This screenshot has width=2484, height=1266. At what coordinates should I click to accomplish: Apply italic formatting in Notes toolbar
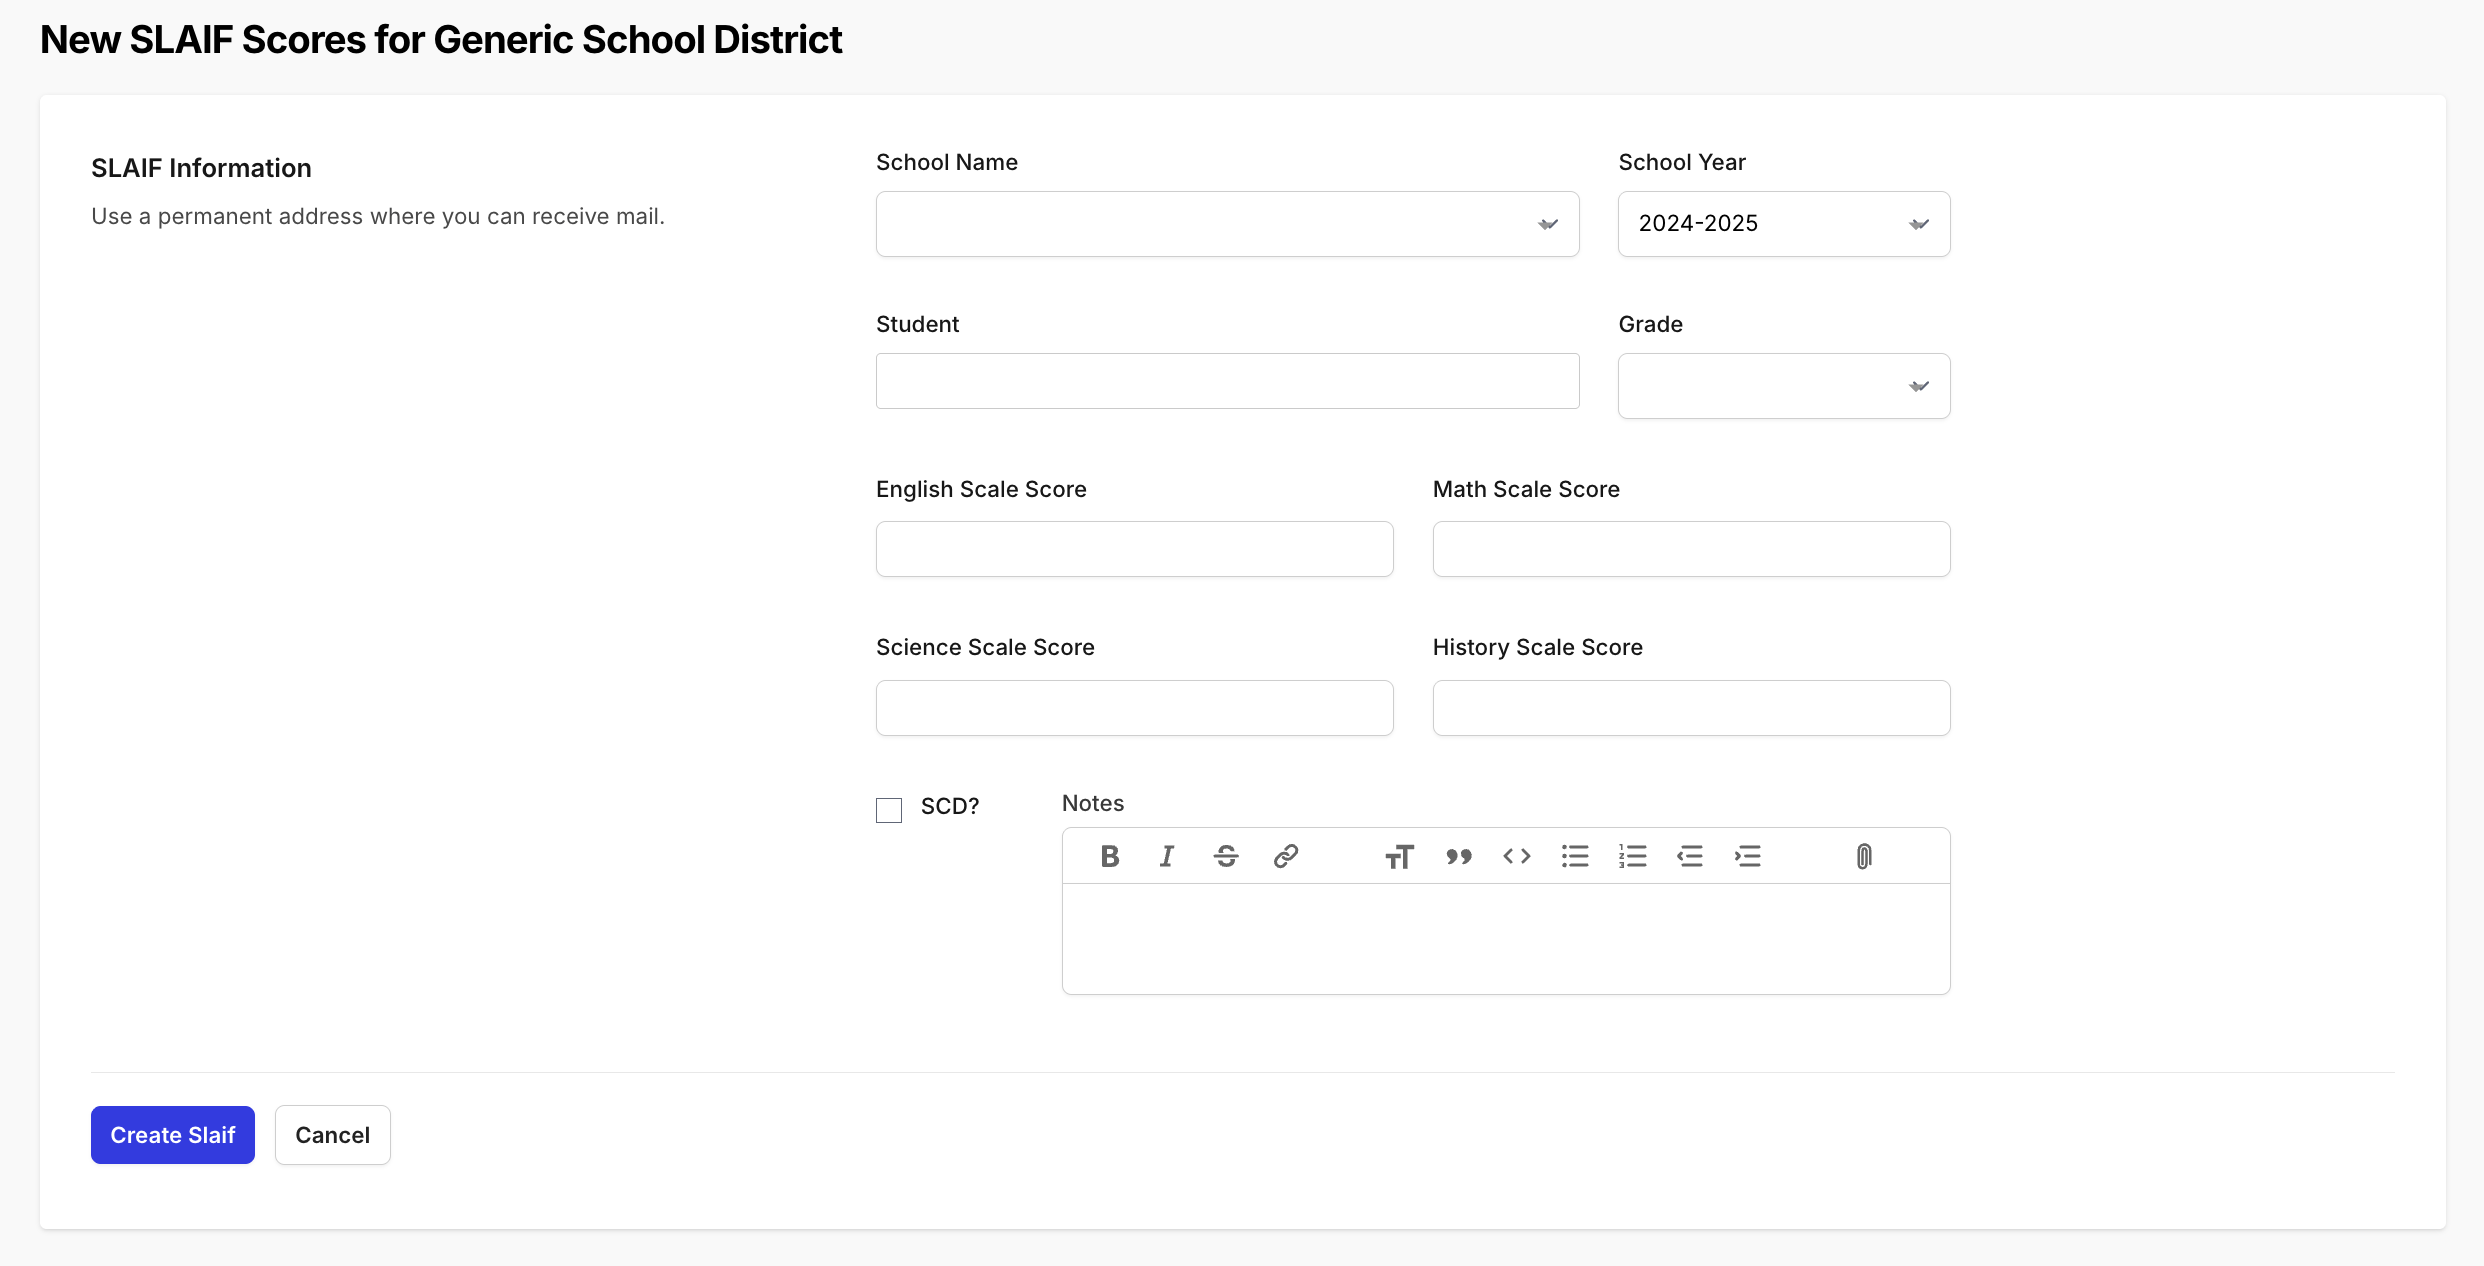[x=1167, y=856]
